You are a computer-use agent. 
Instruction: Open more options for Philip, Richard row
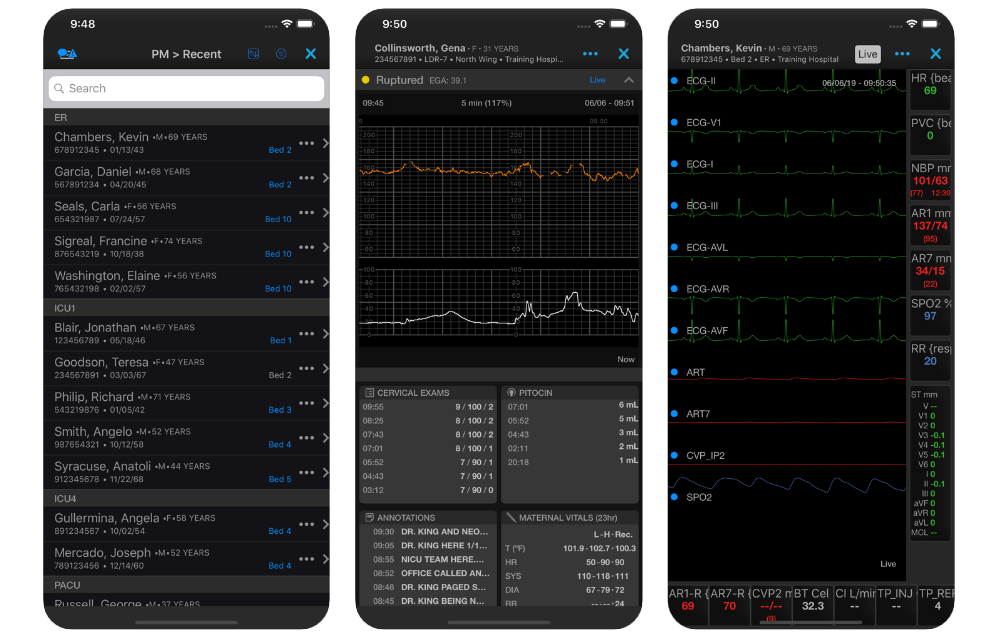[306, 403]
